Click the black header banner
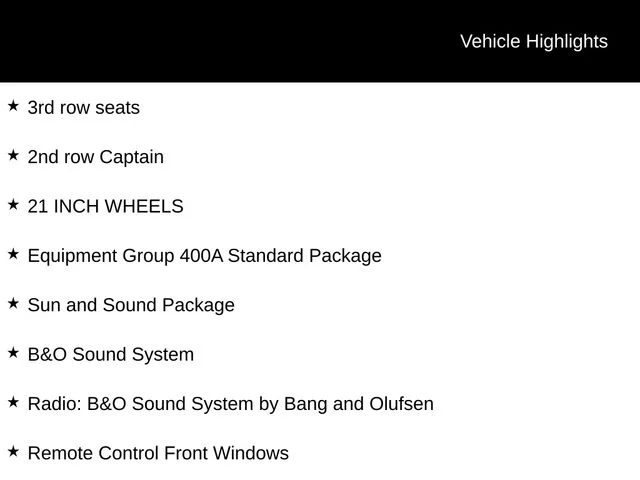 point(320,41)
